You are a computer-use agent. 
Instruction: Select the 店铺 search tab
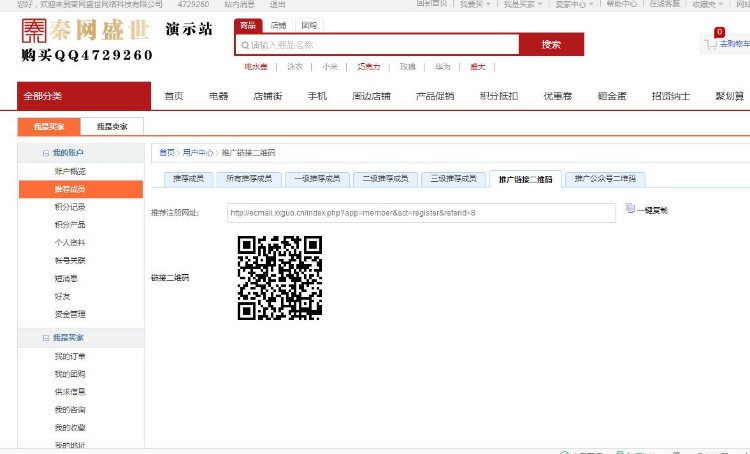(278, 25)
